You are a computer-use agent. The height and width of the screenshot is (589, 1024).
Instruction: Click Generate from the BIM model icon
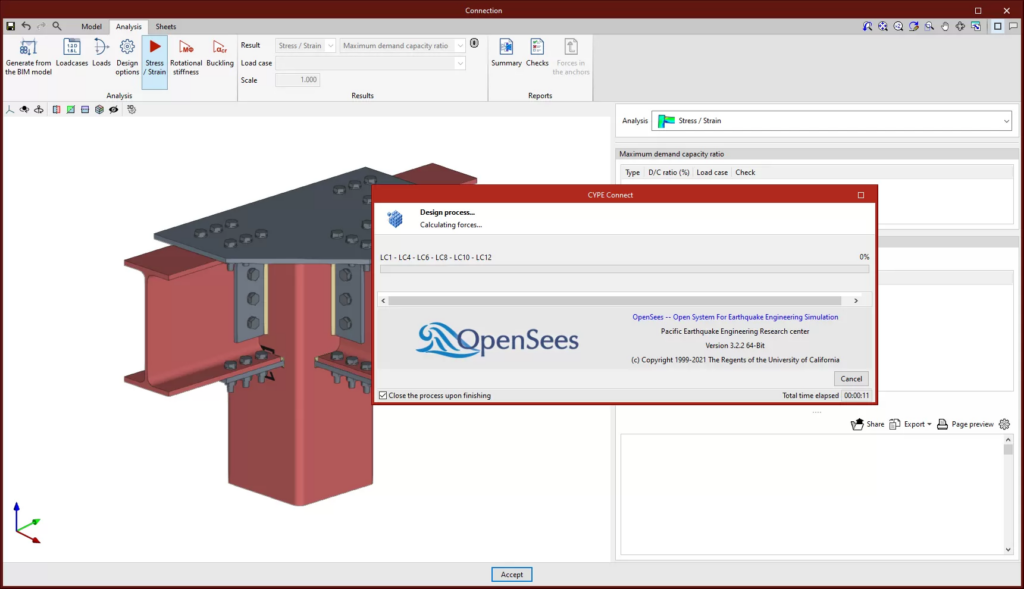tap(28, 57)
